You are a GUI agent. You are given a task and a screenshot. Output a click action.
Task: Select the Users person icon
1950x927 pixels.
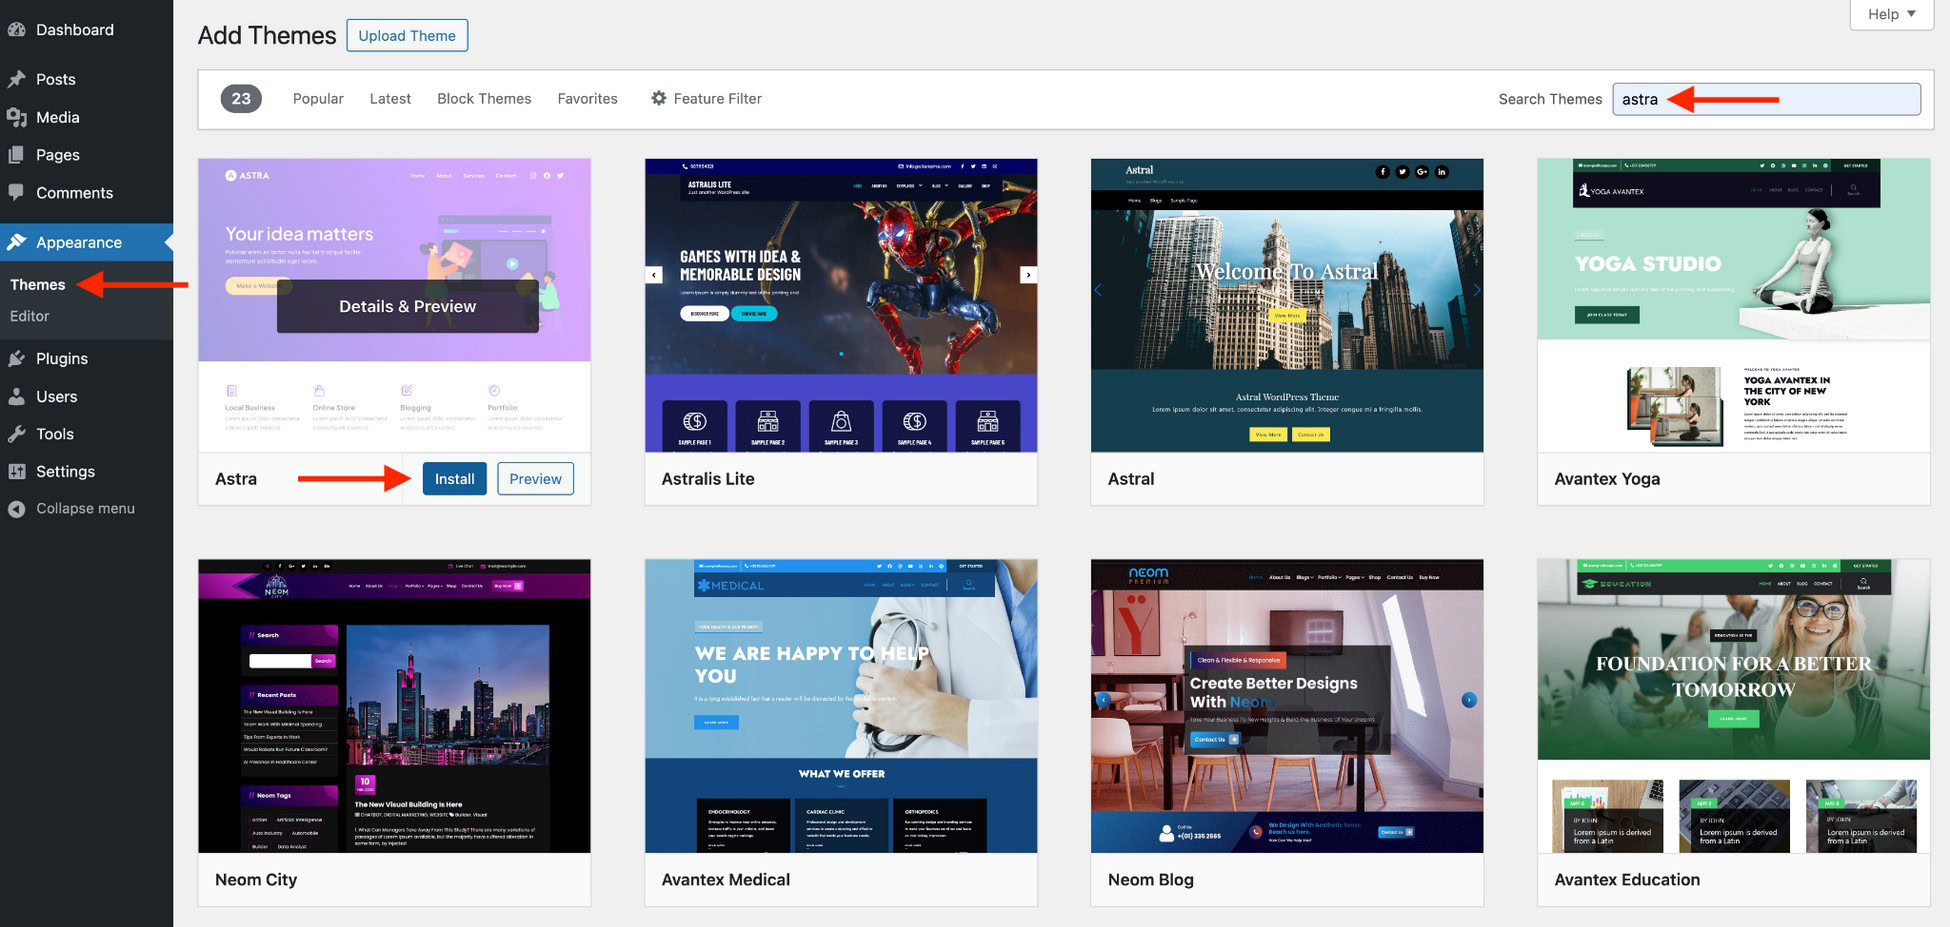point(16,396)
